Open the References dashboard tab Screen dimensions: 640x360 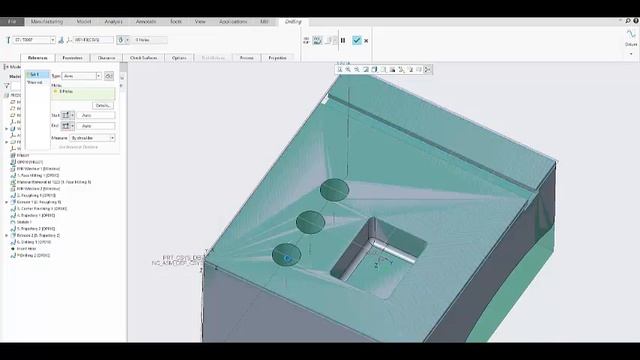[x=38, y=58]
